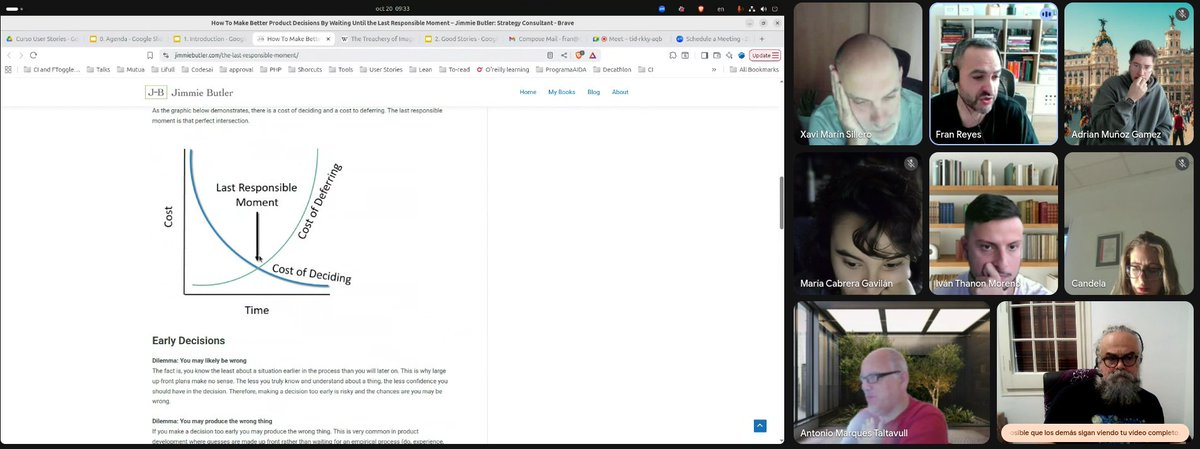This screenshot has width=1200, height=449.
Task: Click the speaking indicator on Fran Reyes tile
Action: (1045, 14)
